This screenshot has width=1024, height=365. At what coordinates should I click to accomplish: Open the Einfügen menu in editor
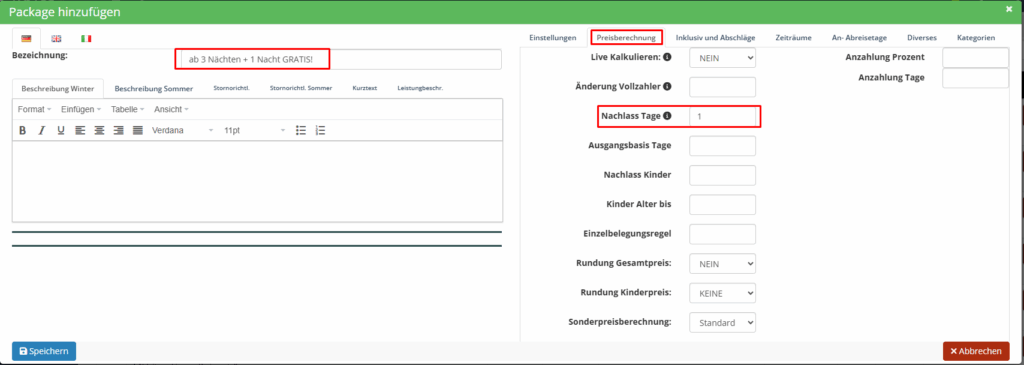click(x=81, y=109)
